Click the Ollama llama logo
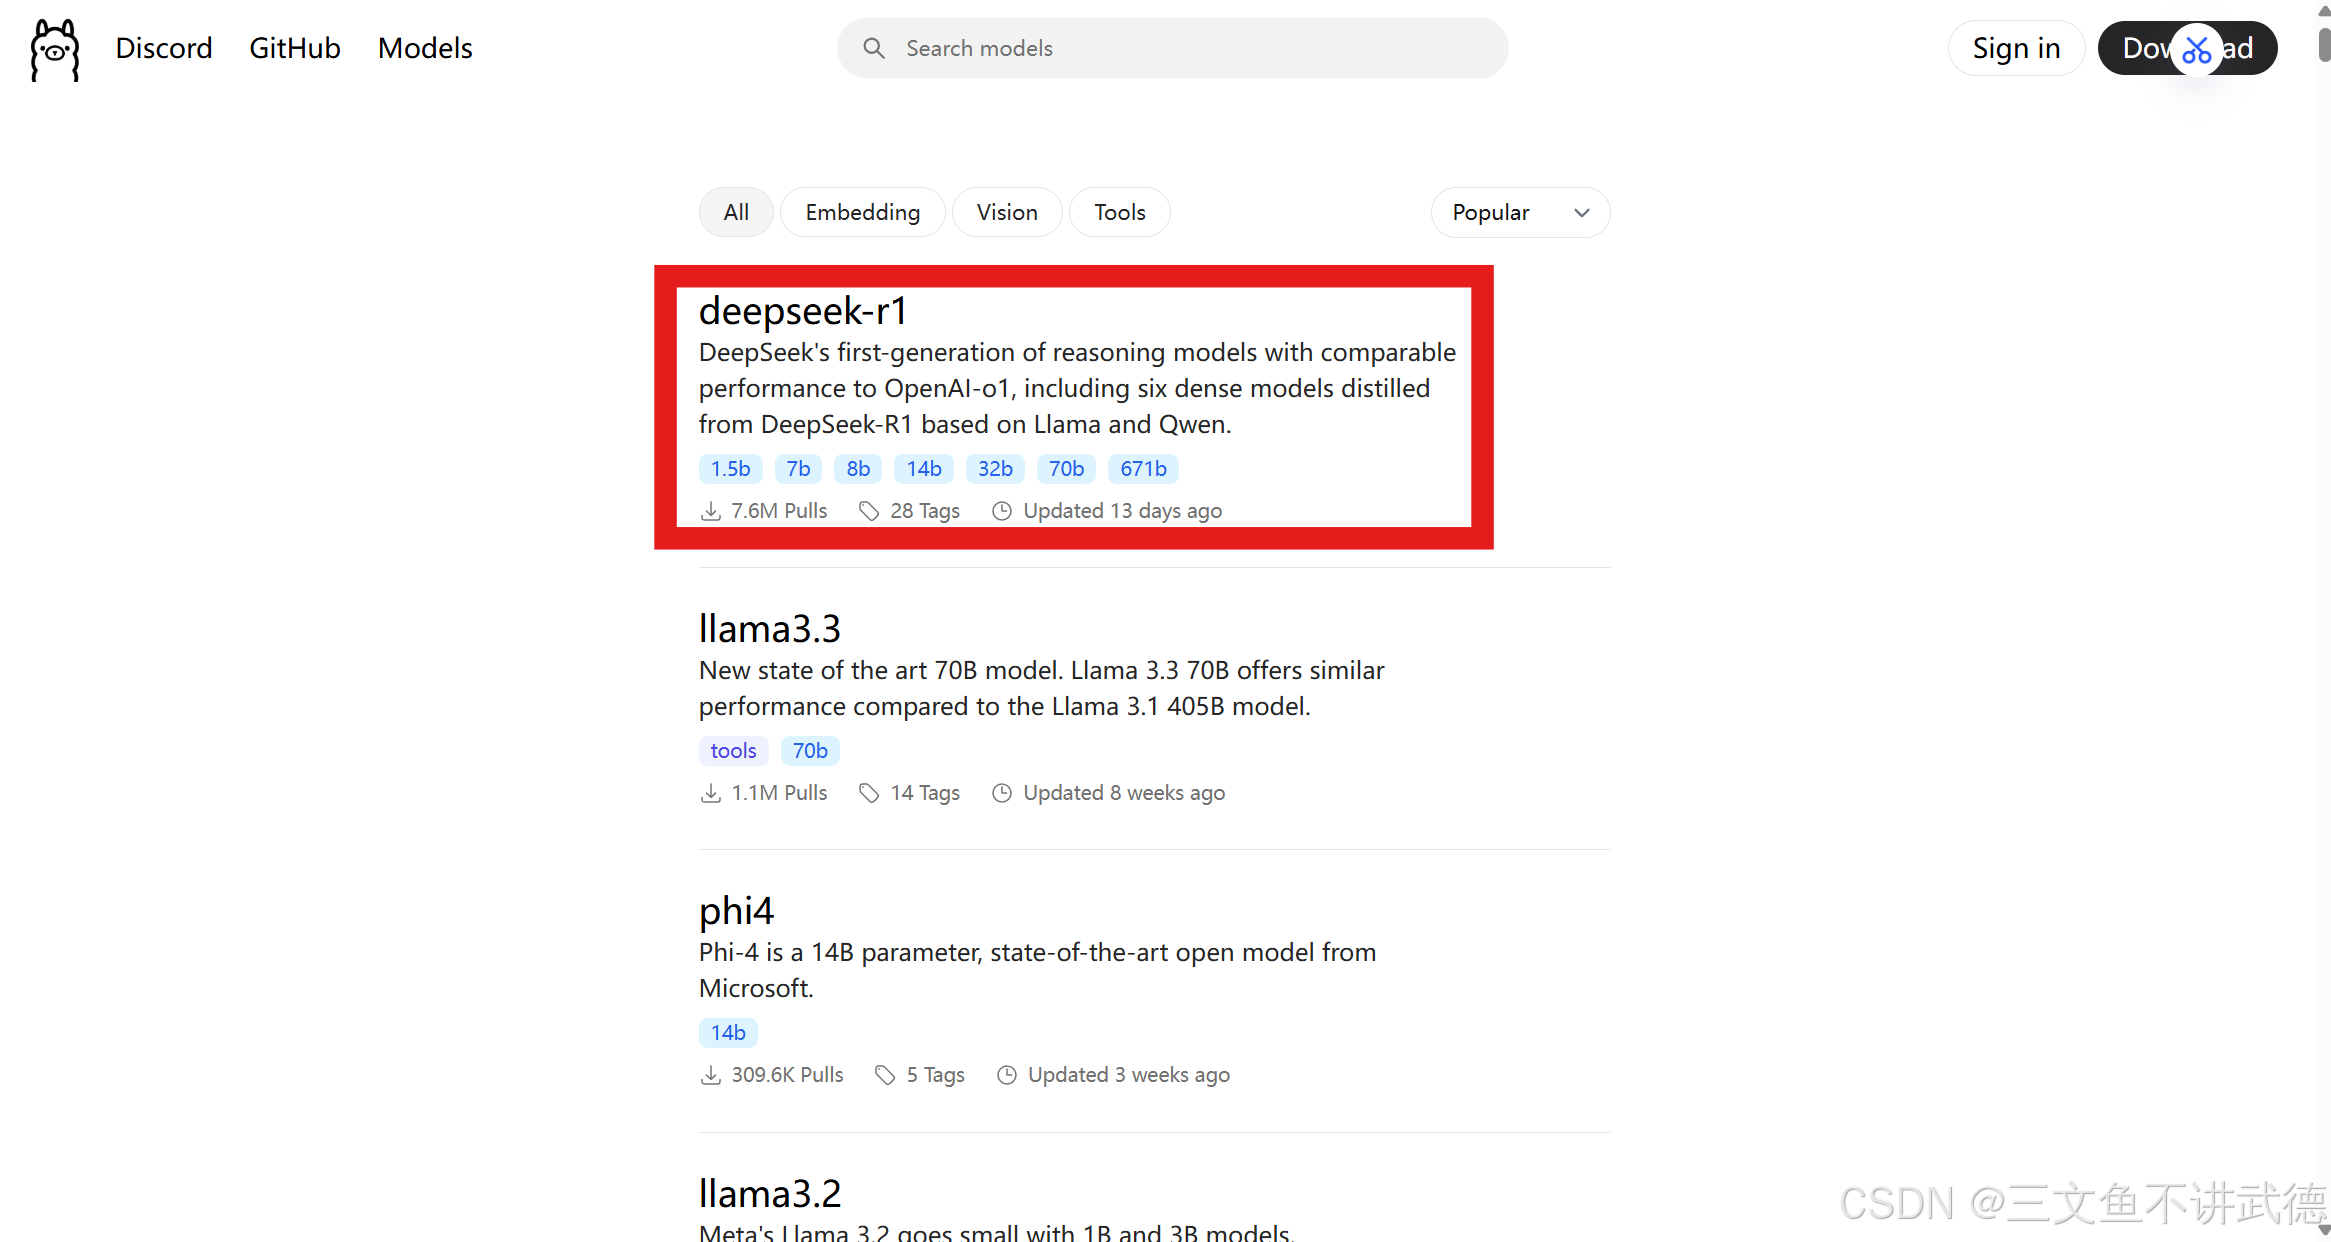Image resolution: width=2331 pixels, height=1242 pixels. pos(54,49)
